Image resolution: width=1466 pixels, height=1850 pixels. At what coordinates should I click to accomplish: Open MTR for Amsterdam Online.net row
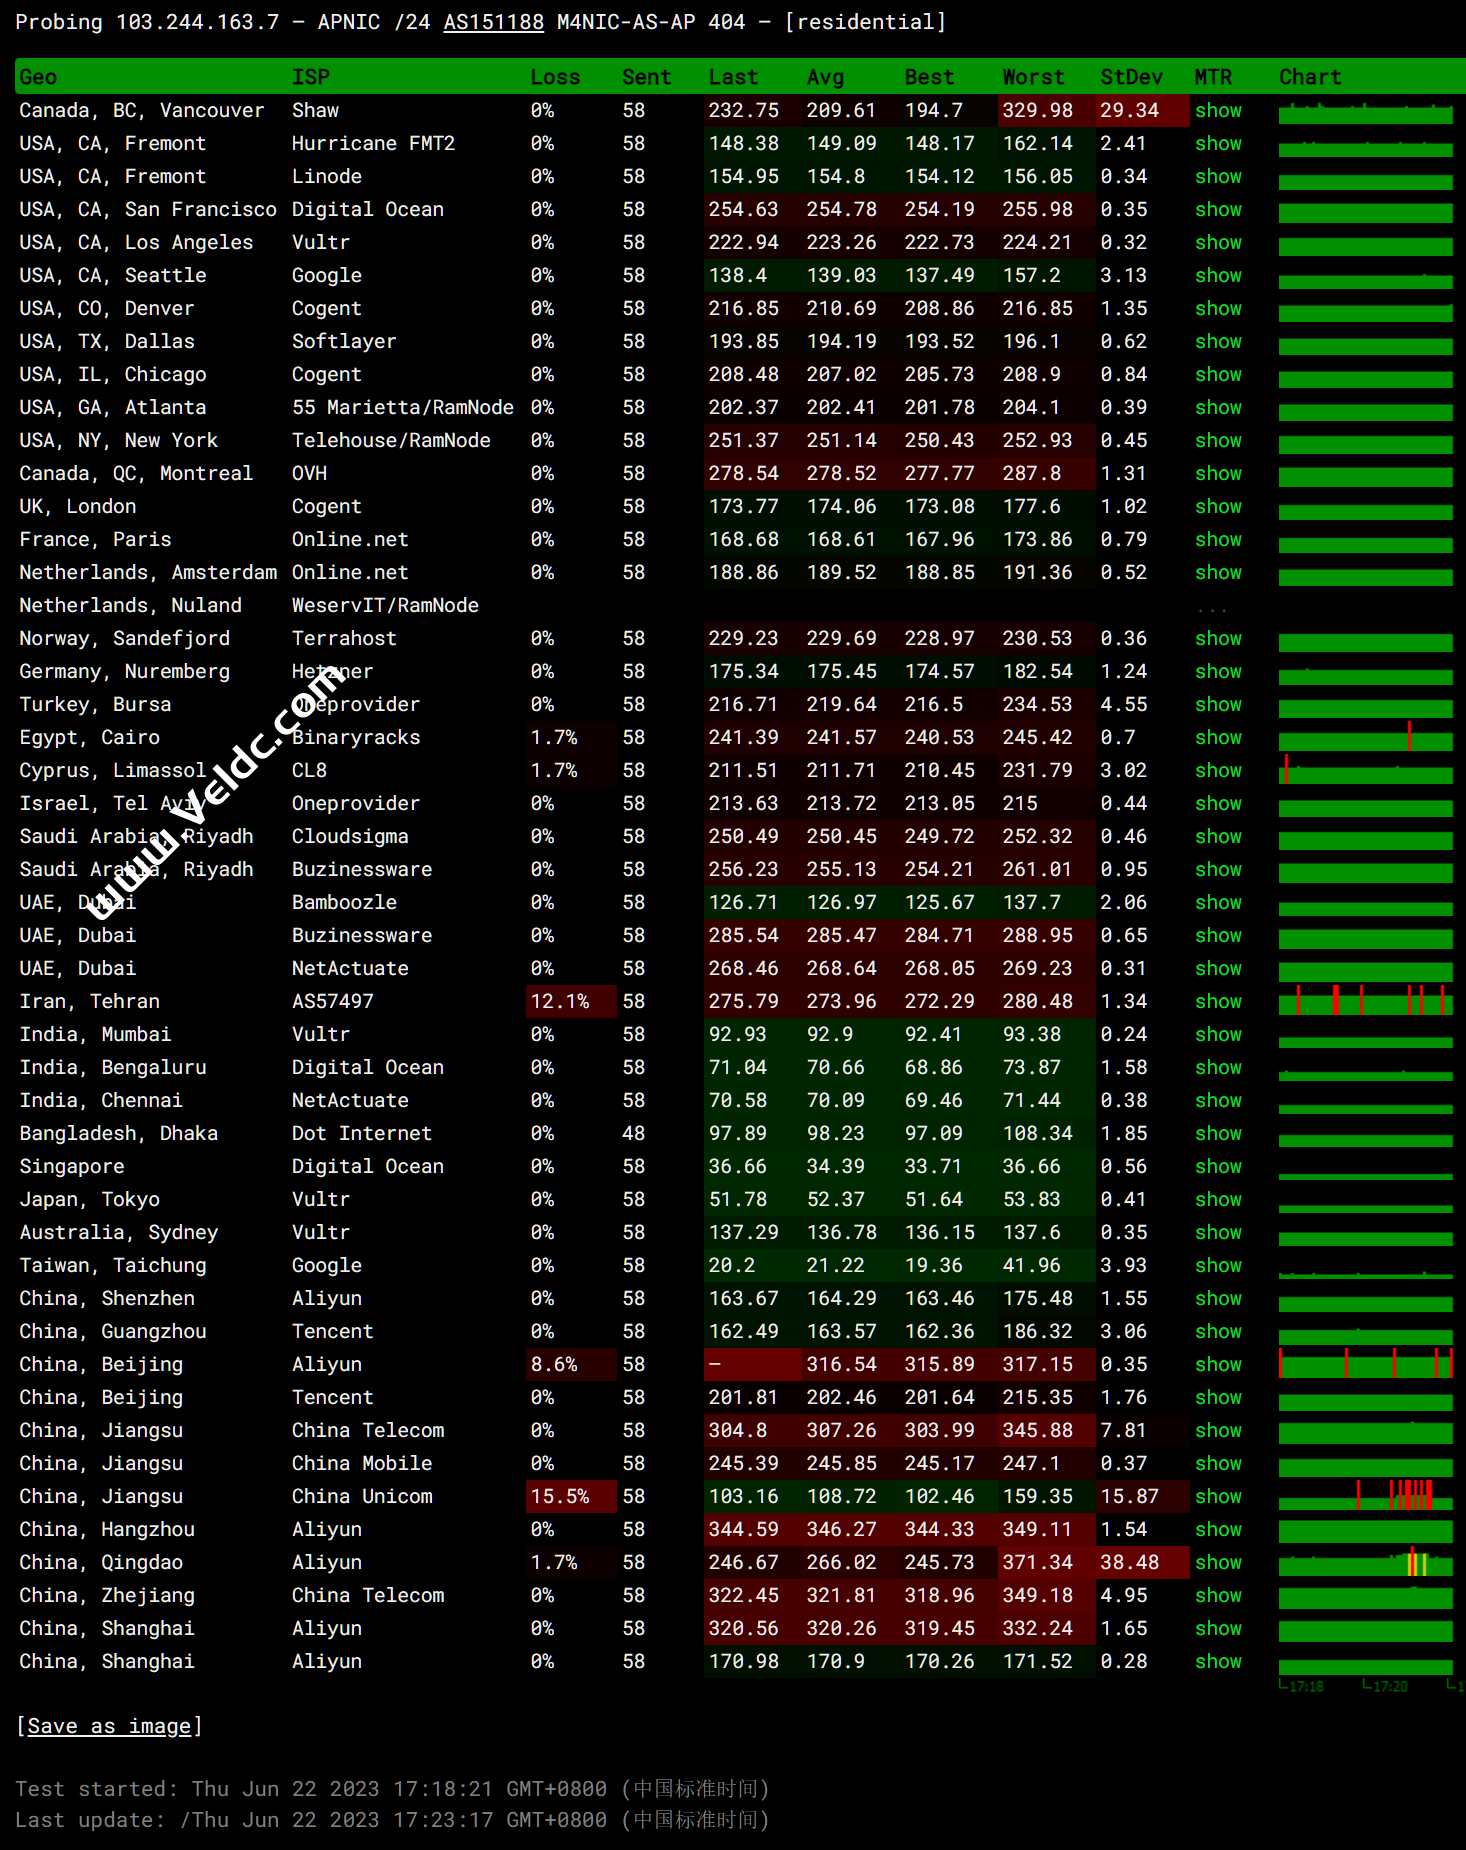(x=1218, y=572)
